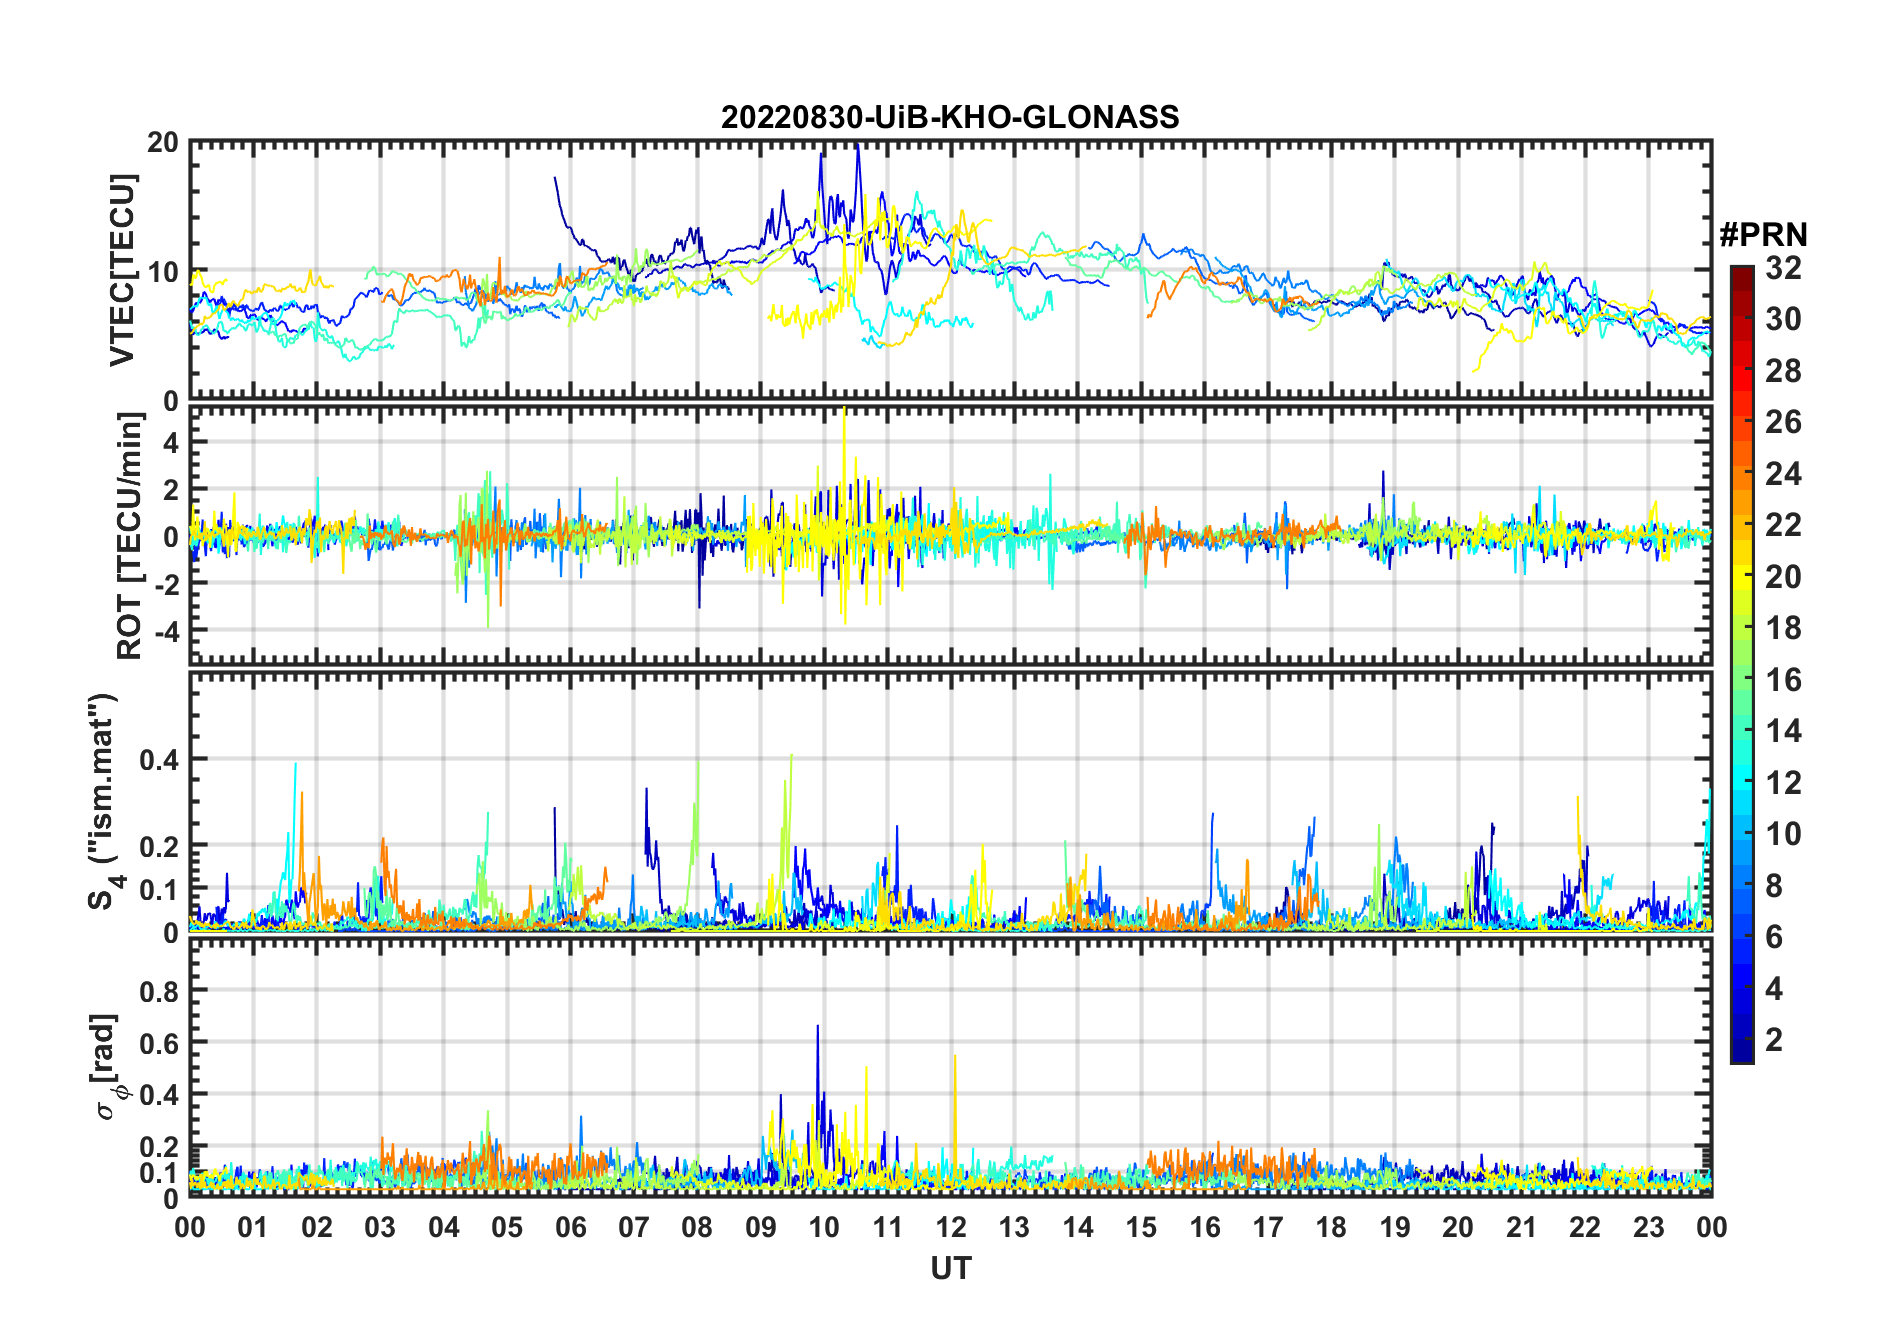Click colorbar tick label 6
This screenshot has width=1902, height=1330.
coord(1774,937)
